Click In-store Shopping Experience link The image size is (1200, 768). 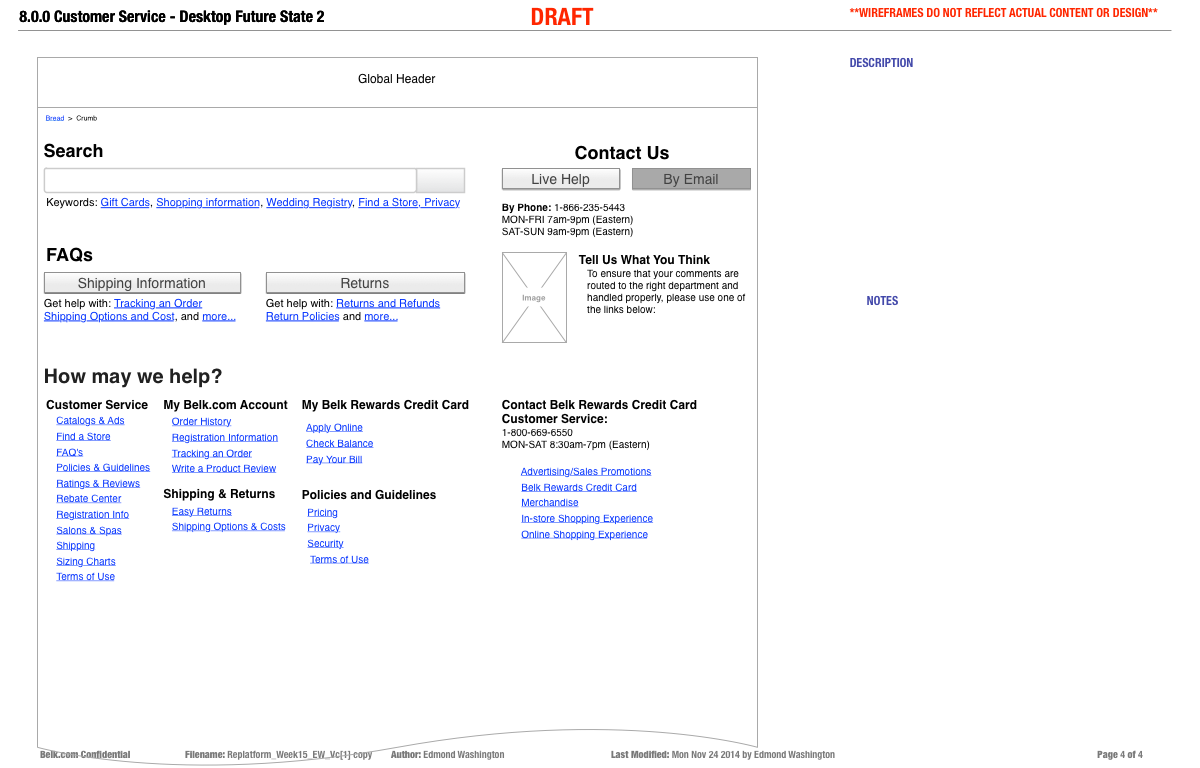coord(587,518)
